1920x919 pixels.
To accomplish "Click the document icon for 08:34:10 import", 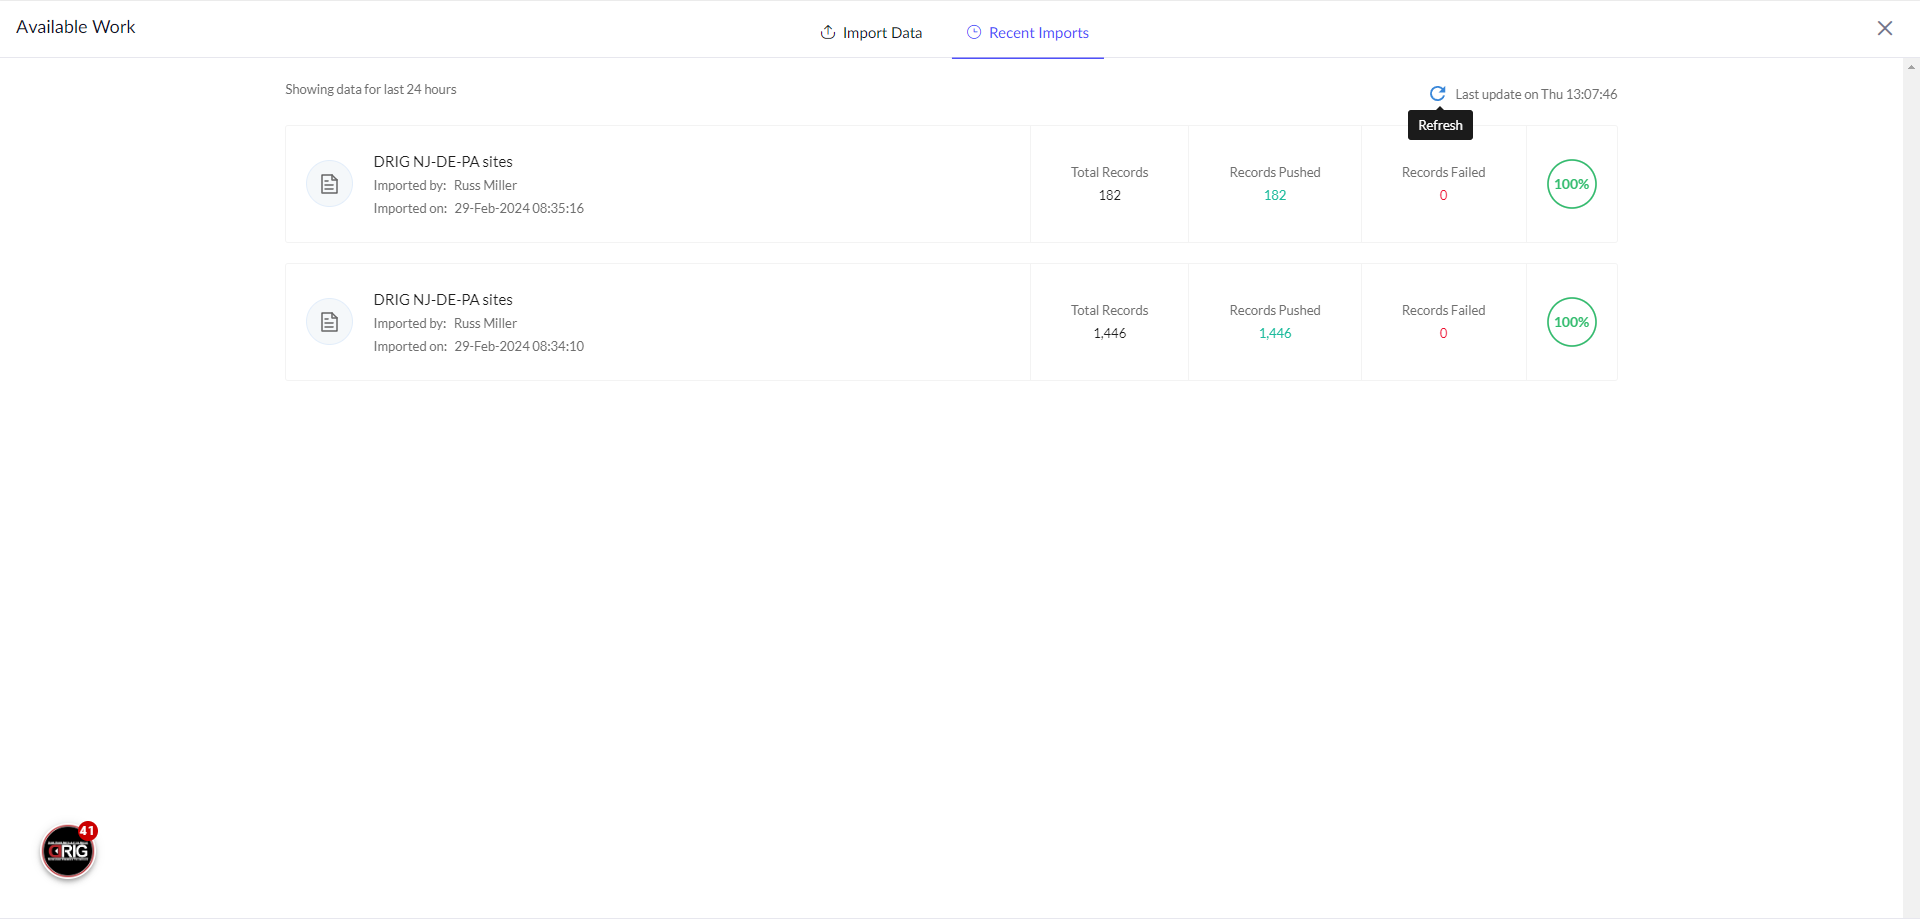I will [x=329, y=322].
